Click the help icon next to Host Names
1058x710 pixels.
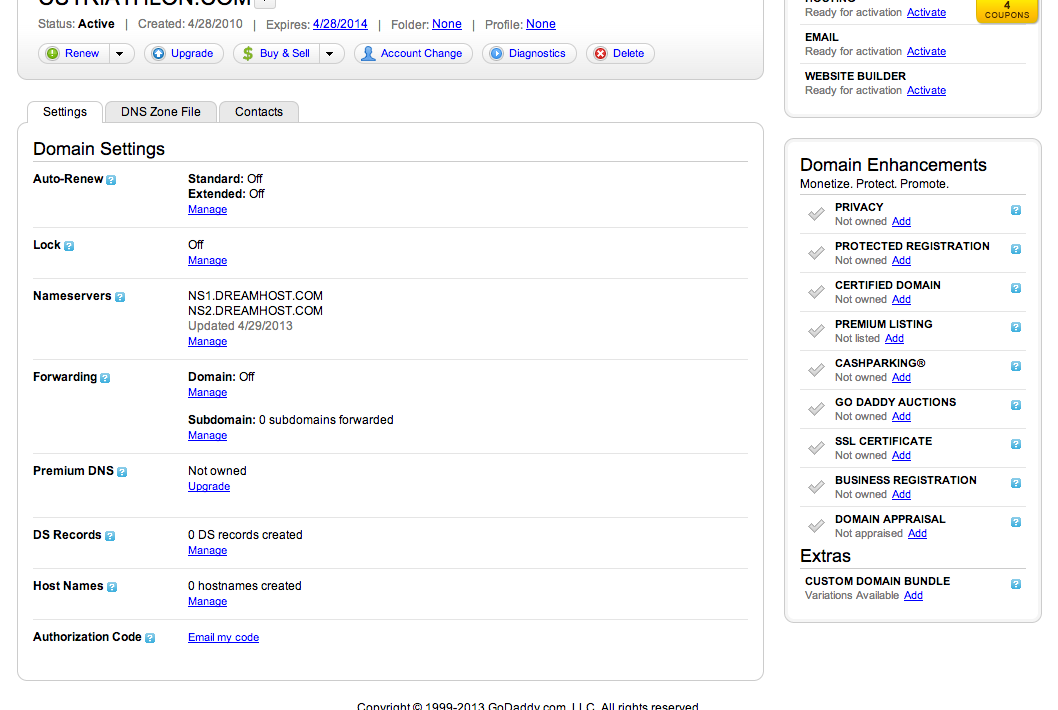point(112,587)
